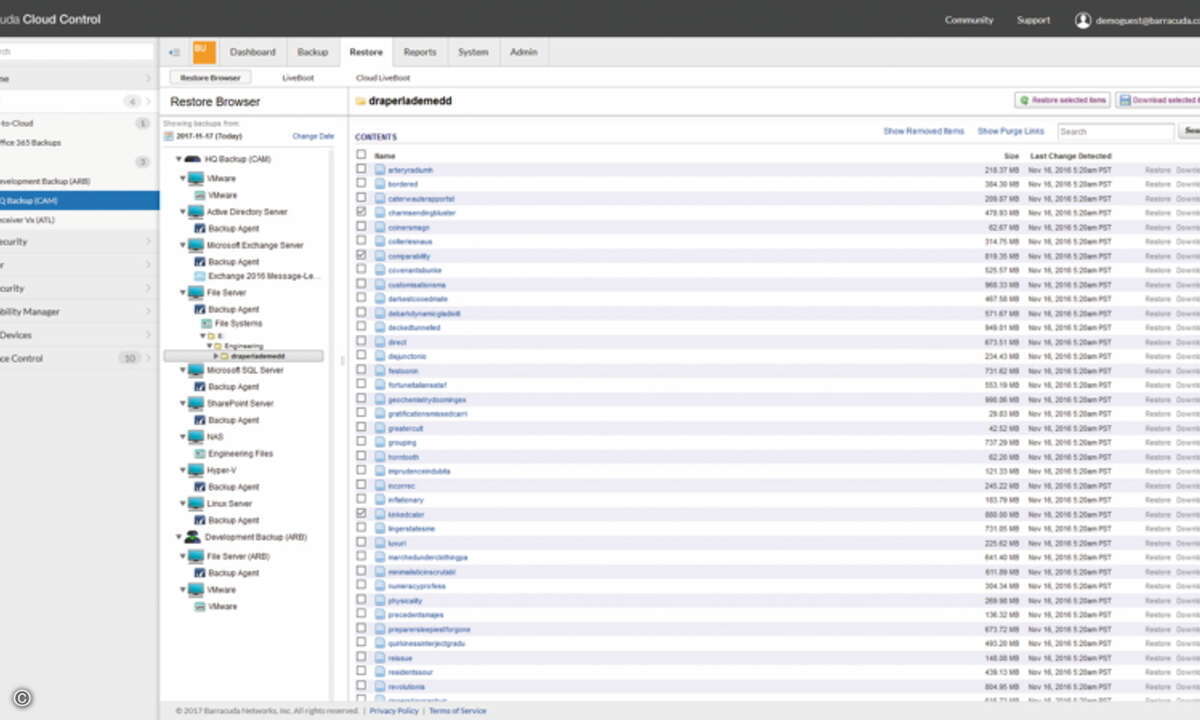Uncheck the kinkedcater checkbox
1200x720 pixels.
pyautogui.click(x=361, y=514)
